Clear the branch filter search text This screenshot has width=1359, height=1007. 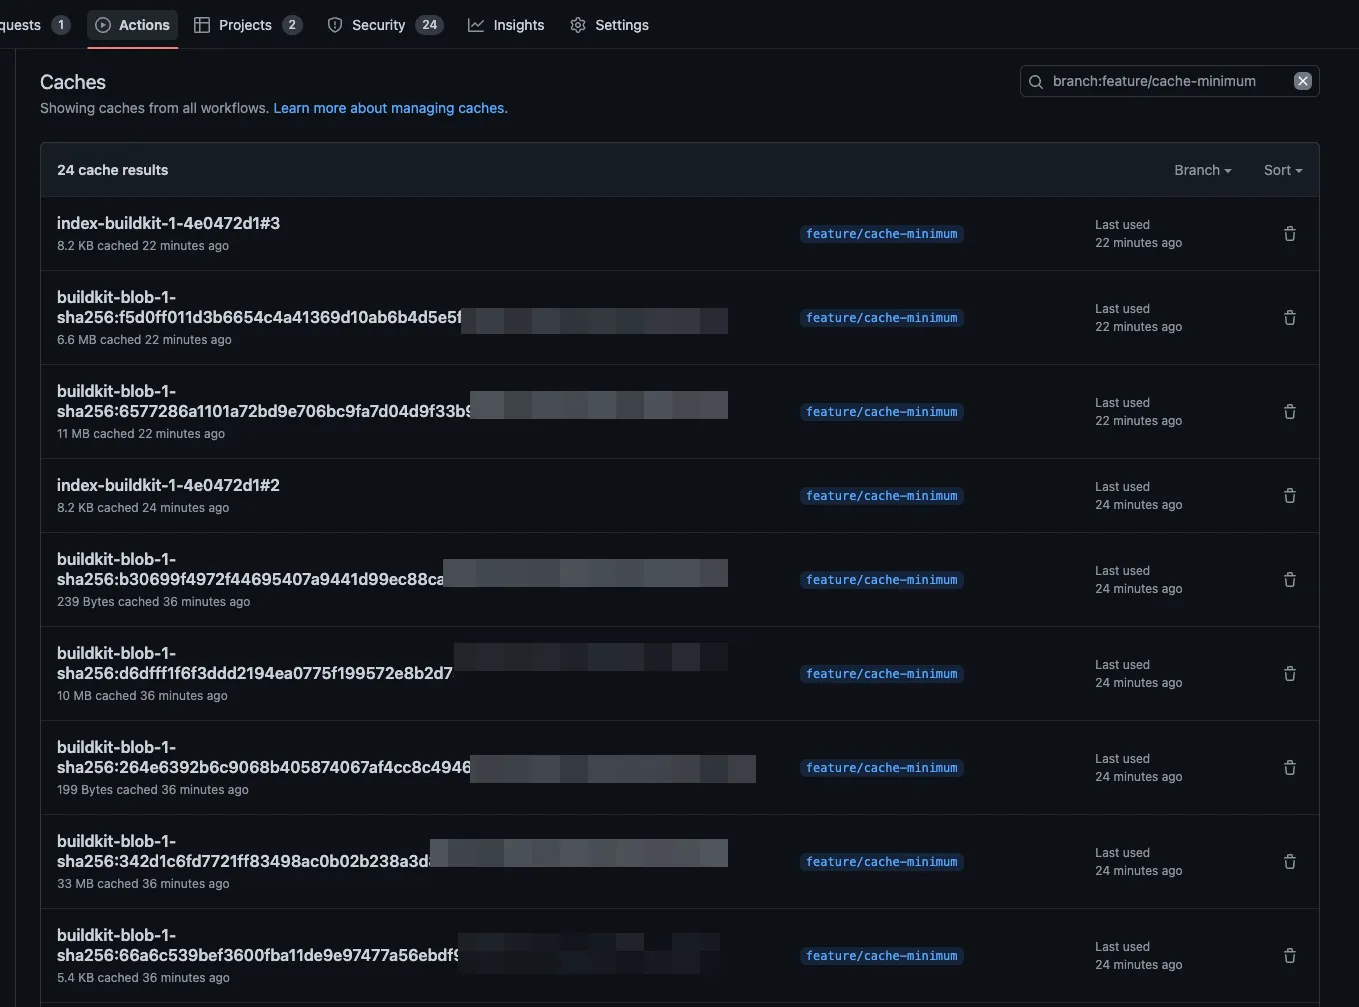(x=1302, y=81)
